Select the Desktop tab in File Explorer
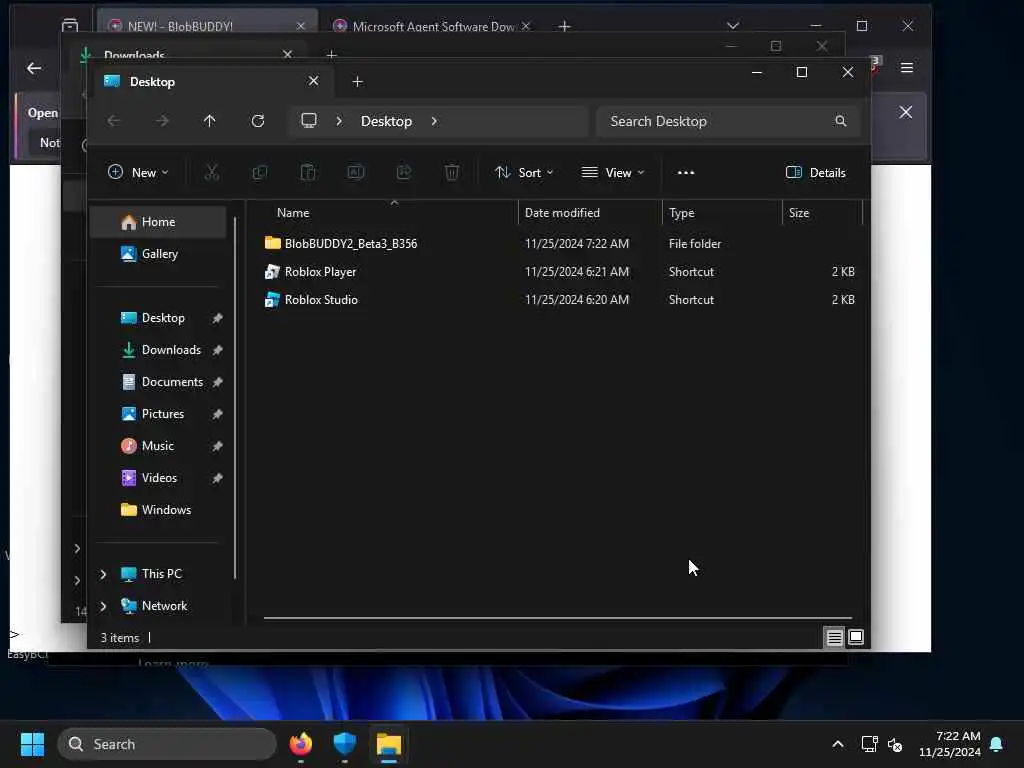This screenshot has width=1024, height=768. (x=212, y=82)
